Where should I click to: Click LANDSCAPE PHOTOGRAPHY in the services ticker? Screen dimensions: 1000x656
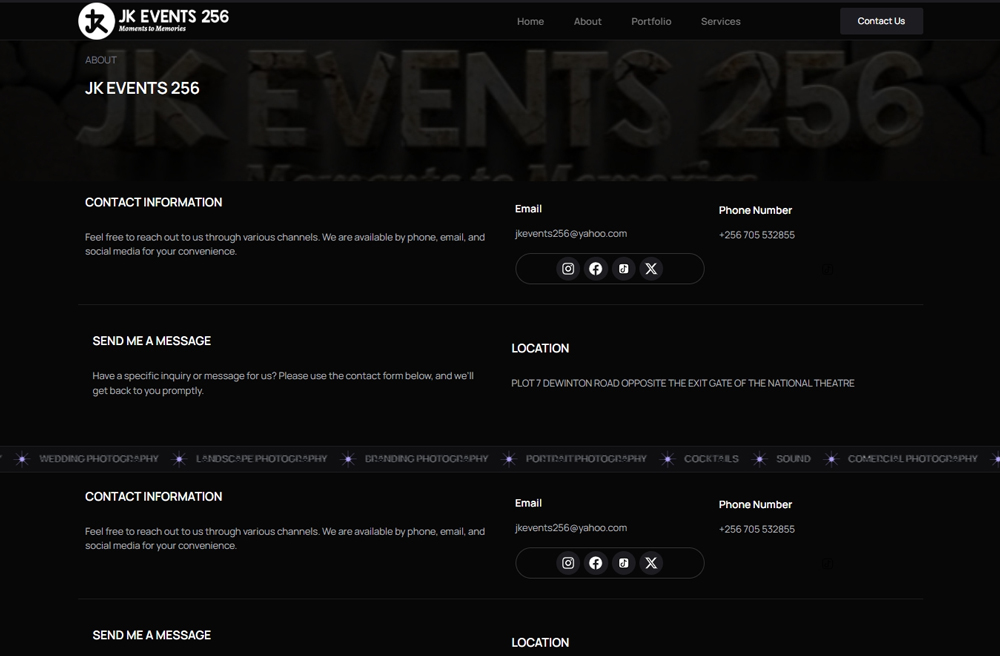tap(261, 458)
